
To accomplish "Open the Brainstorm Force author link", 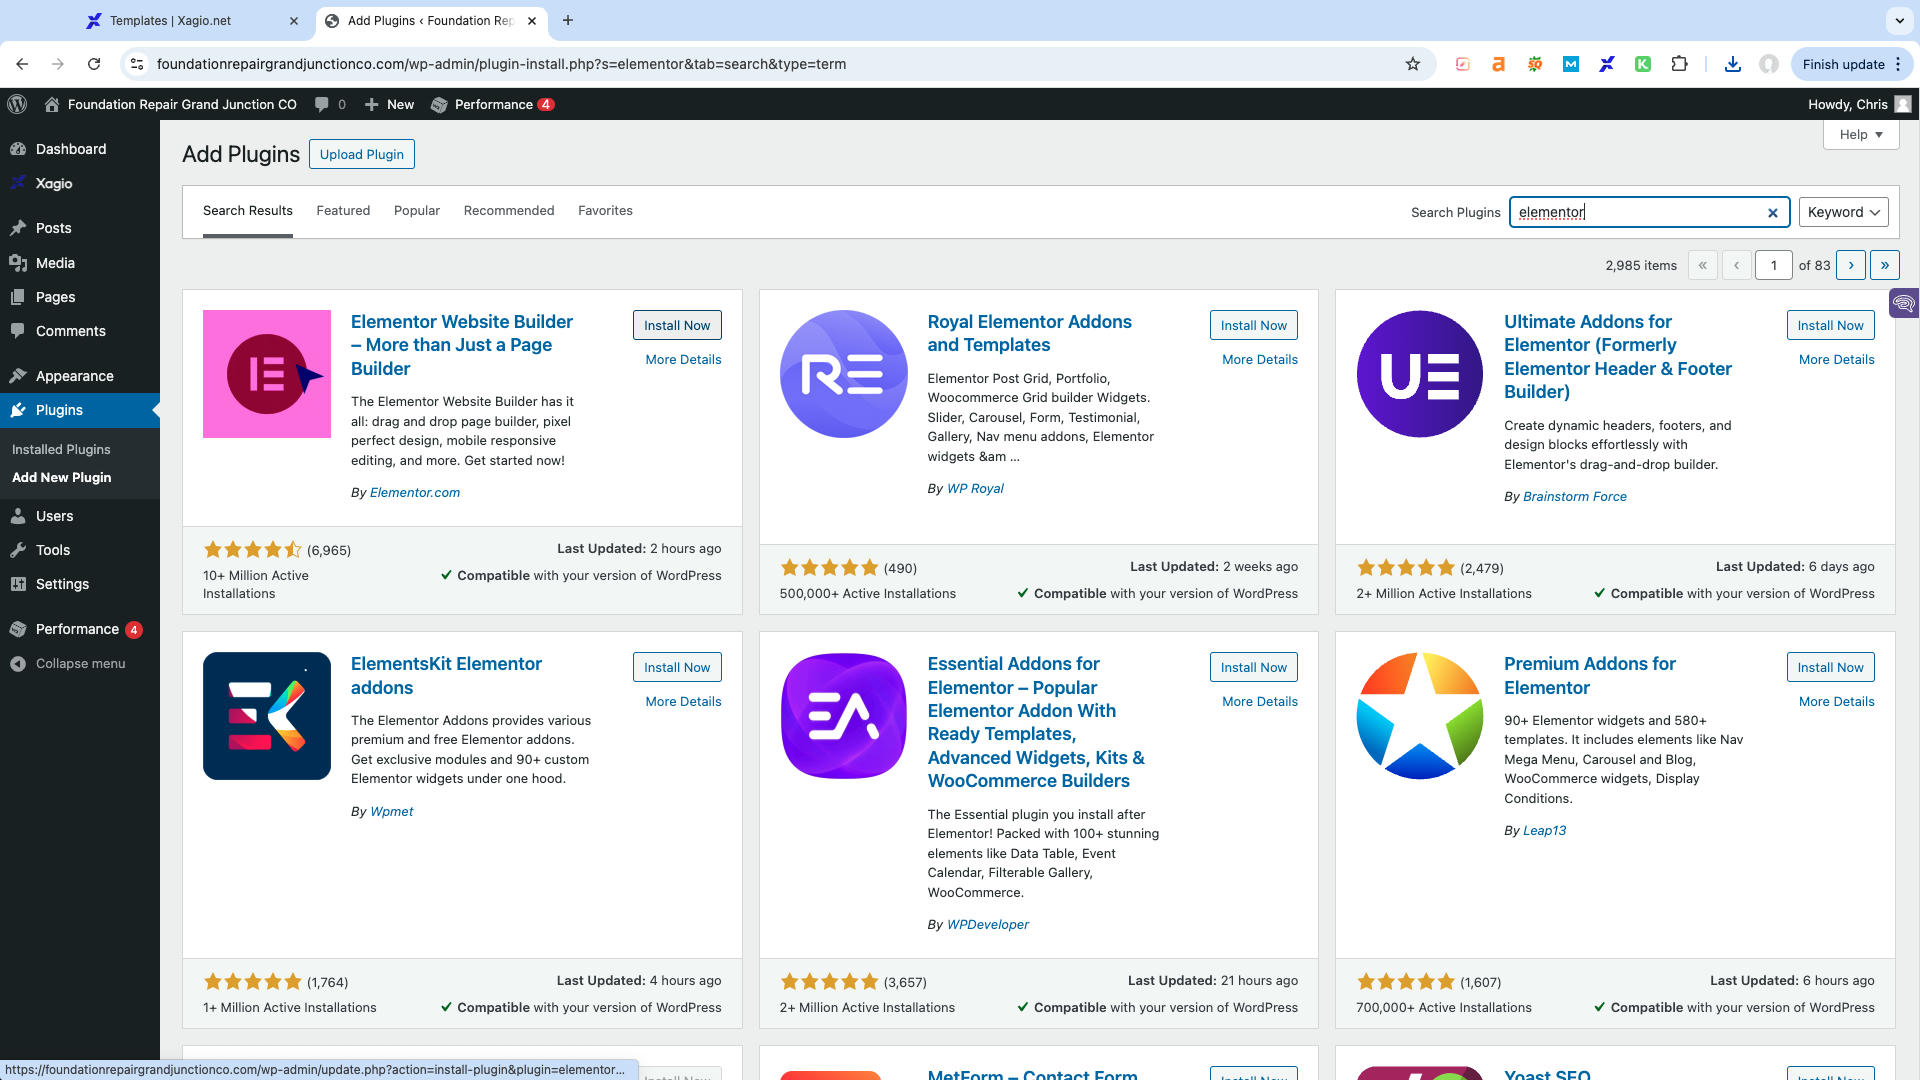I will 1574,497.
